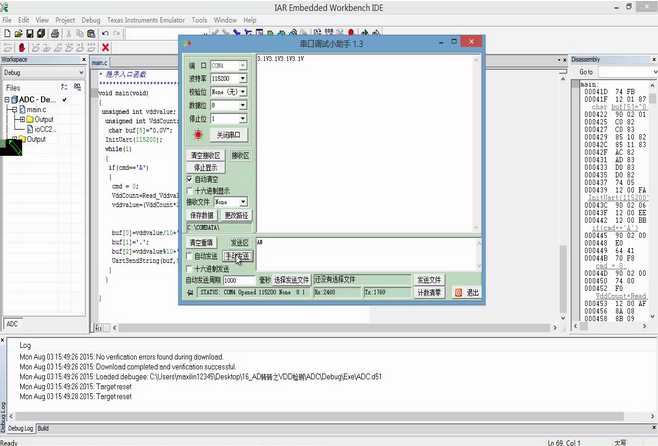Click the 停止显示 button
658x446 pixels.
click(x=205, y=168)
